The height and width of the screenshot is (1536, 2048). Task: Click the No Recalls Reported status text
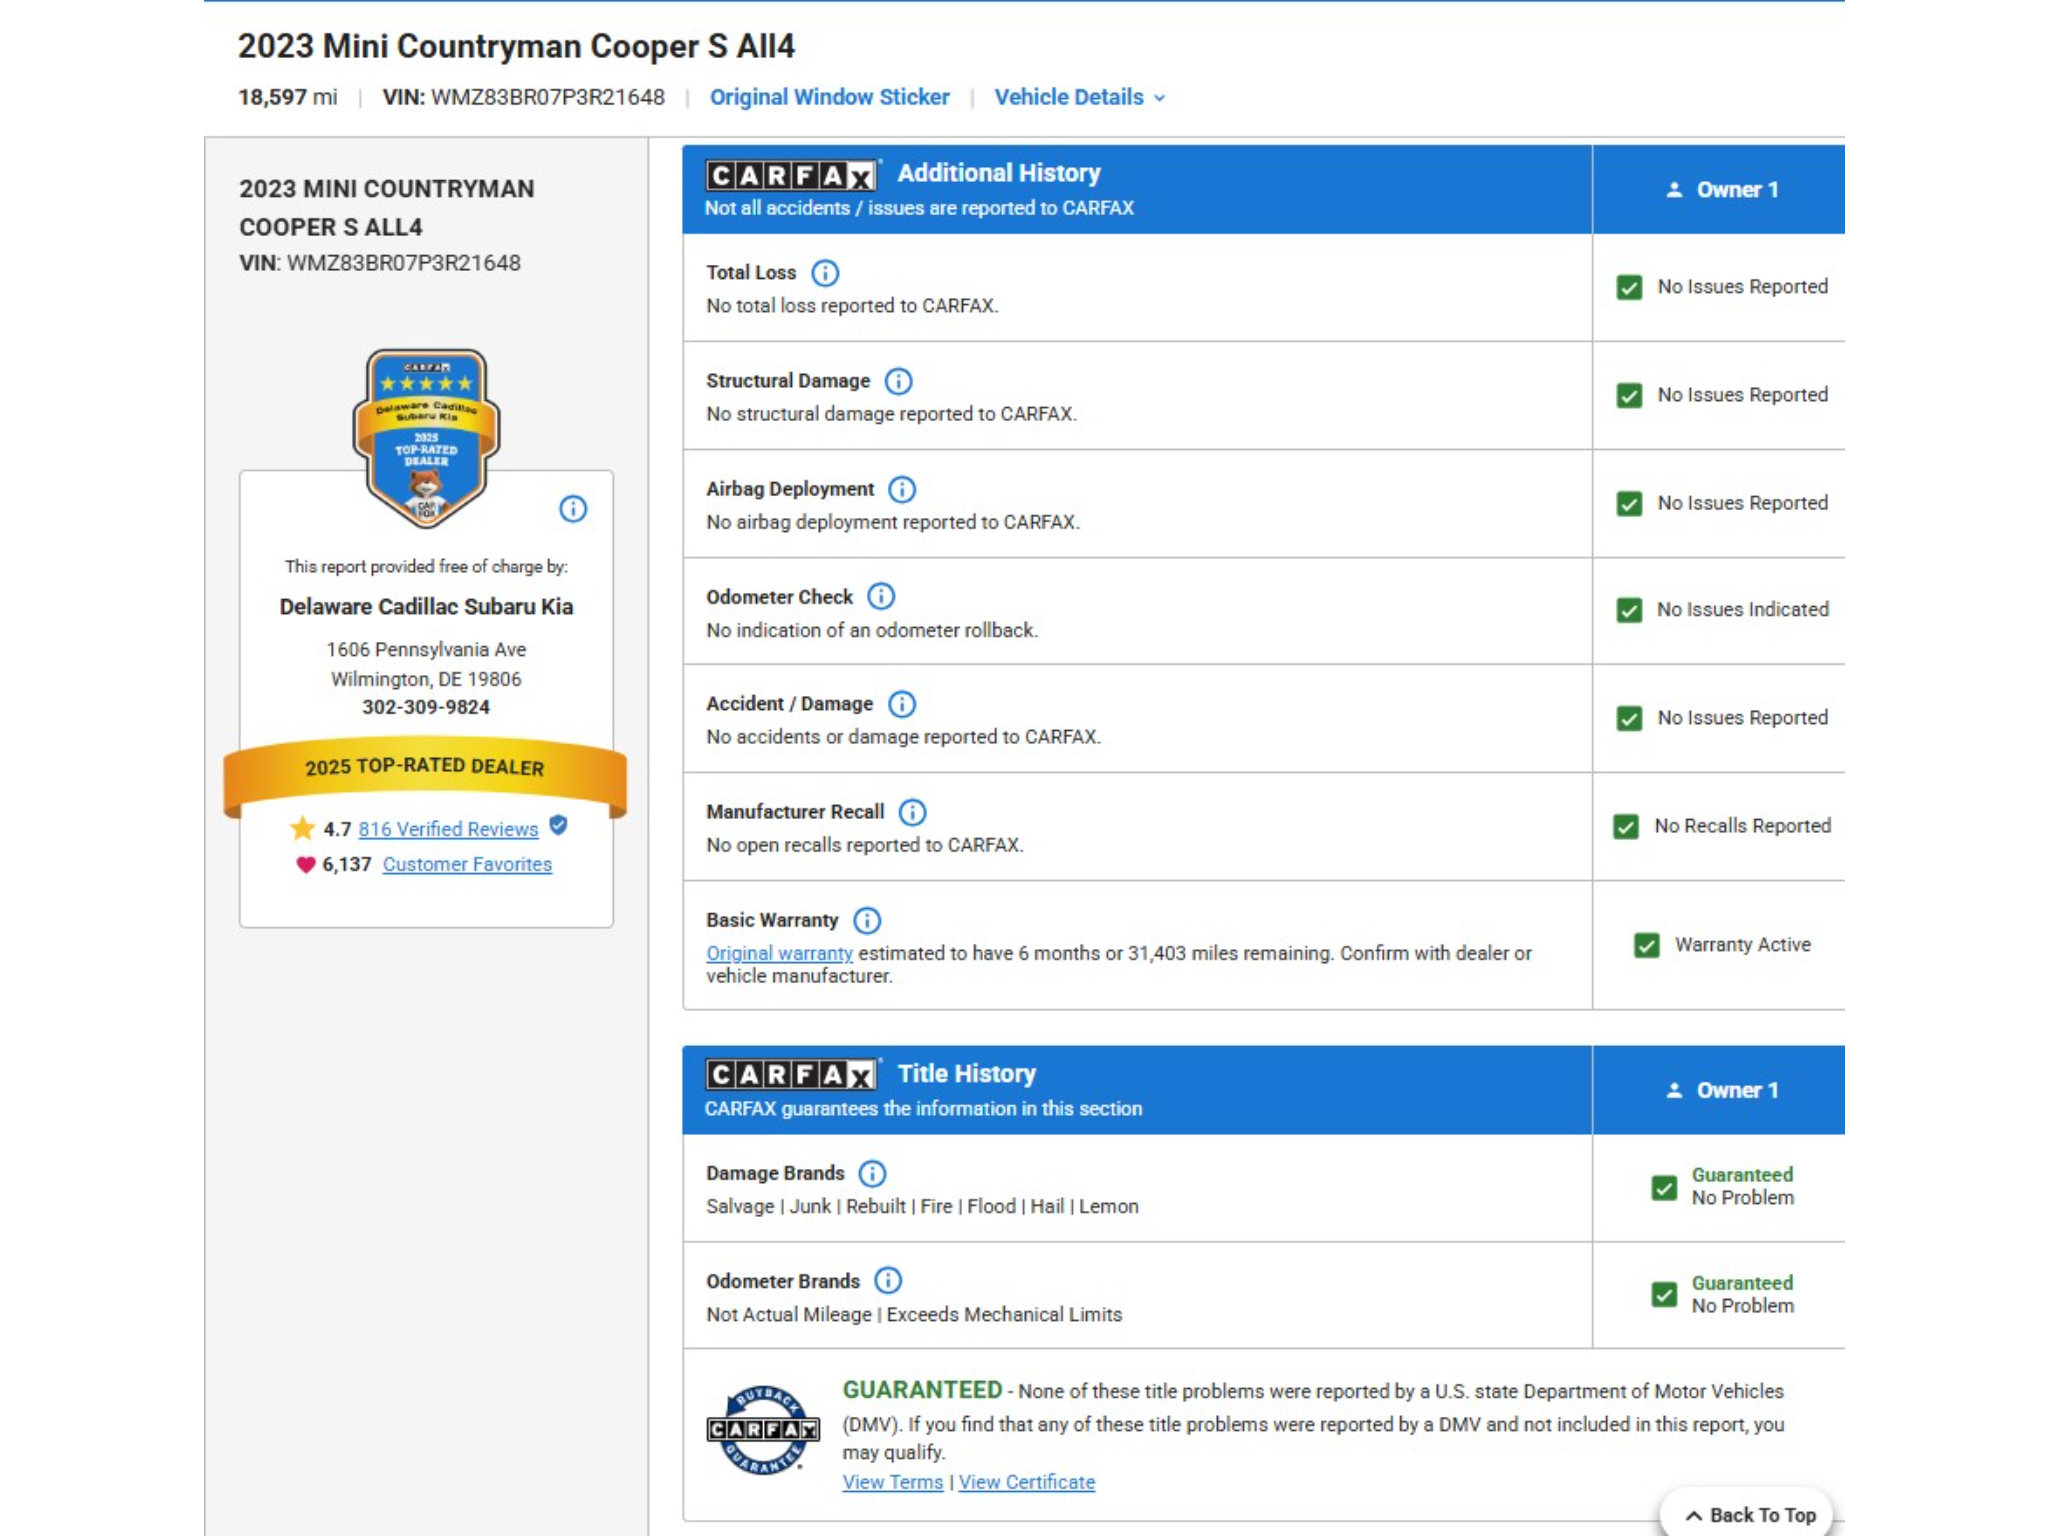pyautogui.click(x=1743, y=826)
